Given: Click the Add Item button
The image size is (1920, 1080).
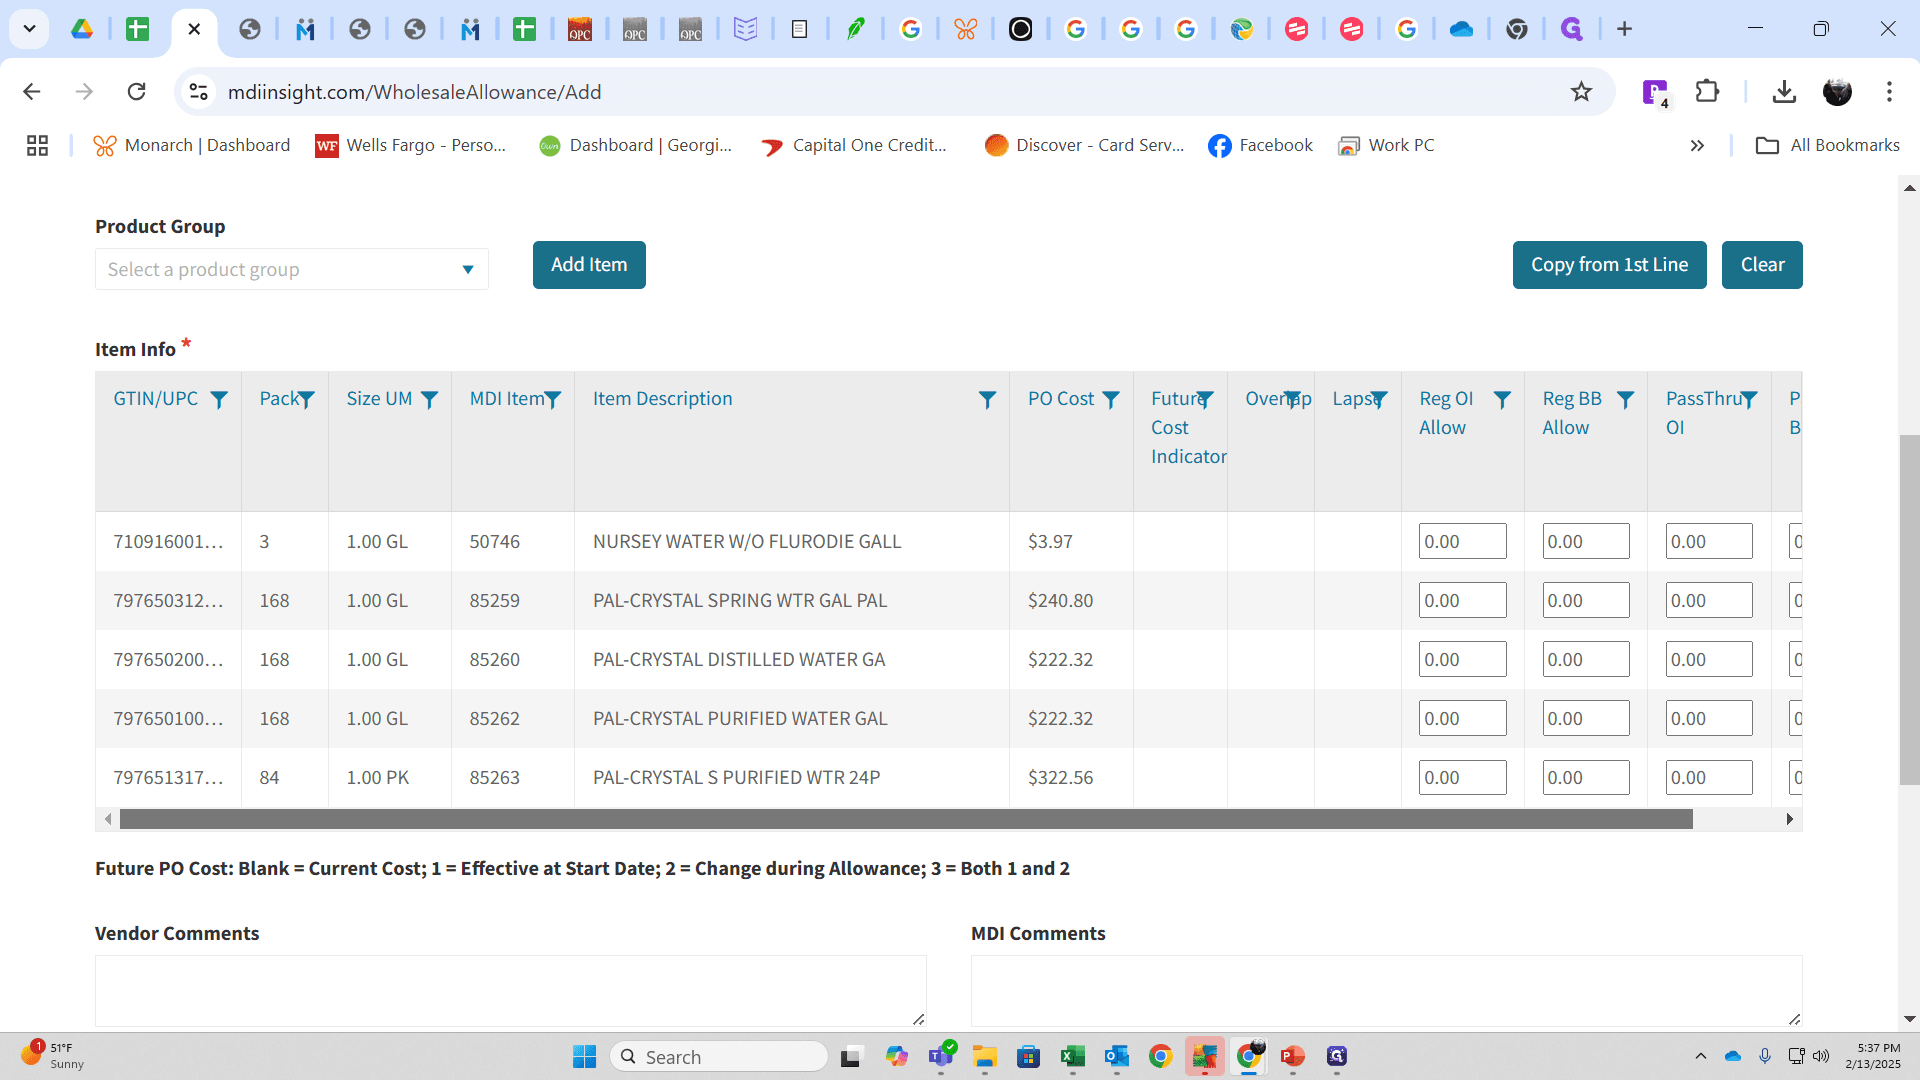Looking at the screenshot, I should 589,265.
